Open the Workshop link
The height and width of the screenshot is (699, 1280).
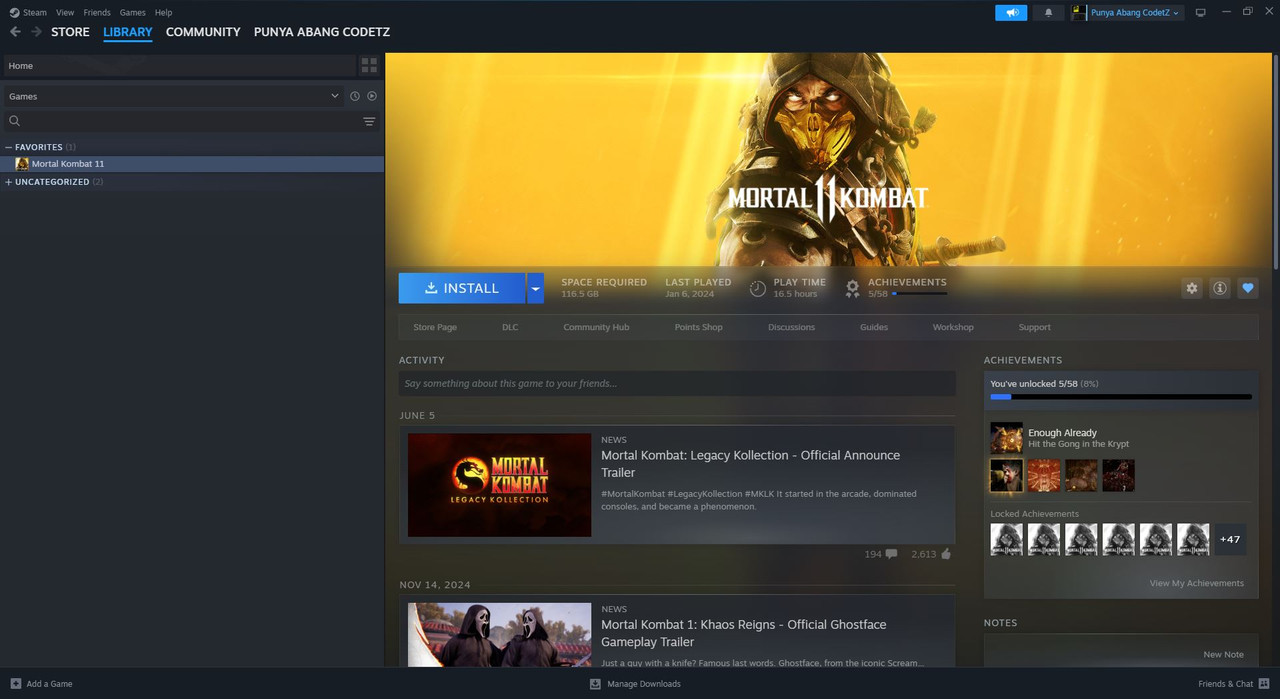[x=953, y=327]
